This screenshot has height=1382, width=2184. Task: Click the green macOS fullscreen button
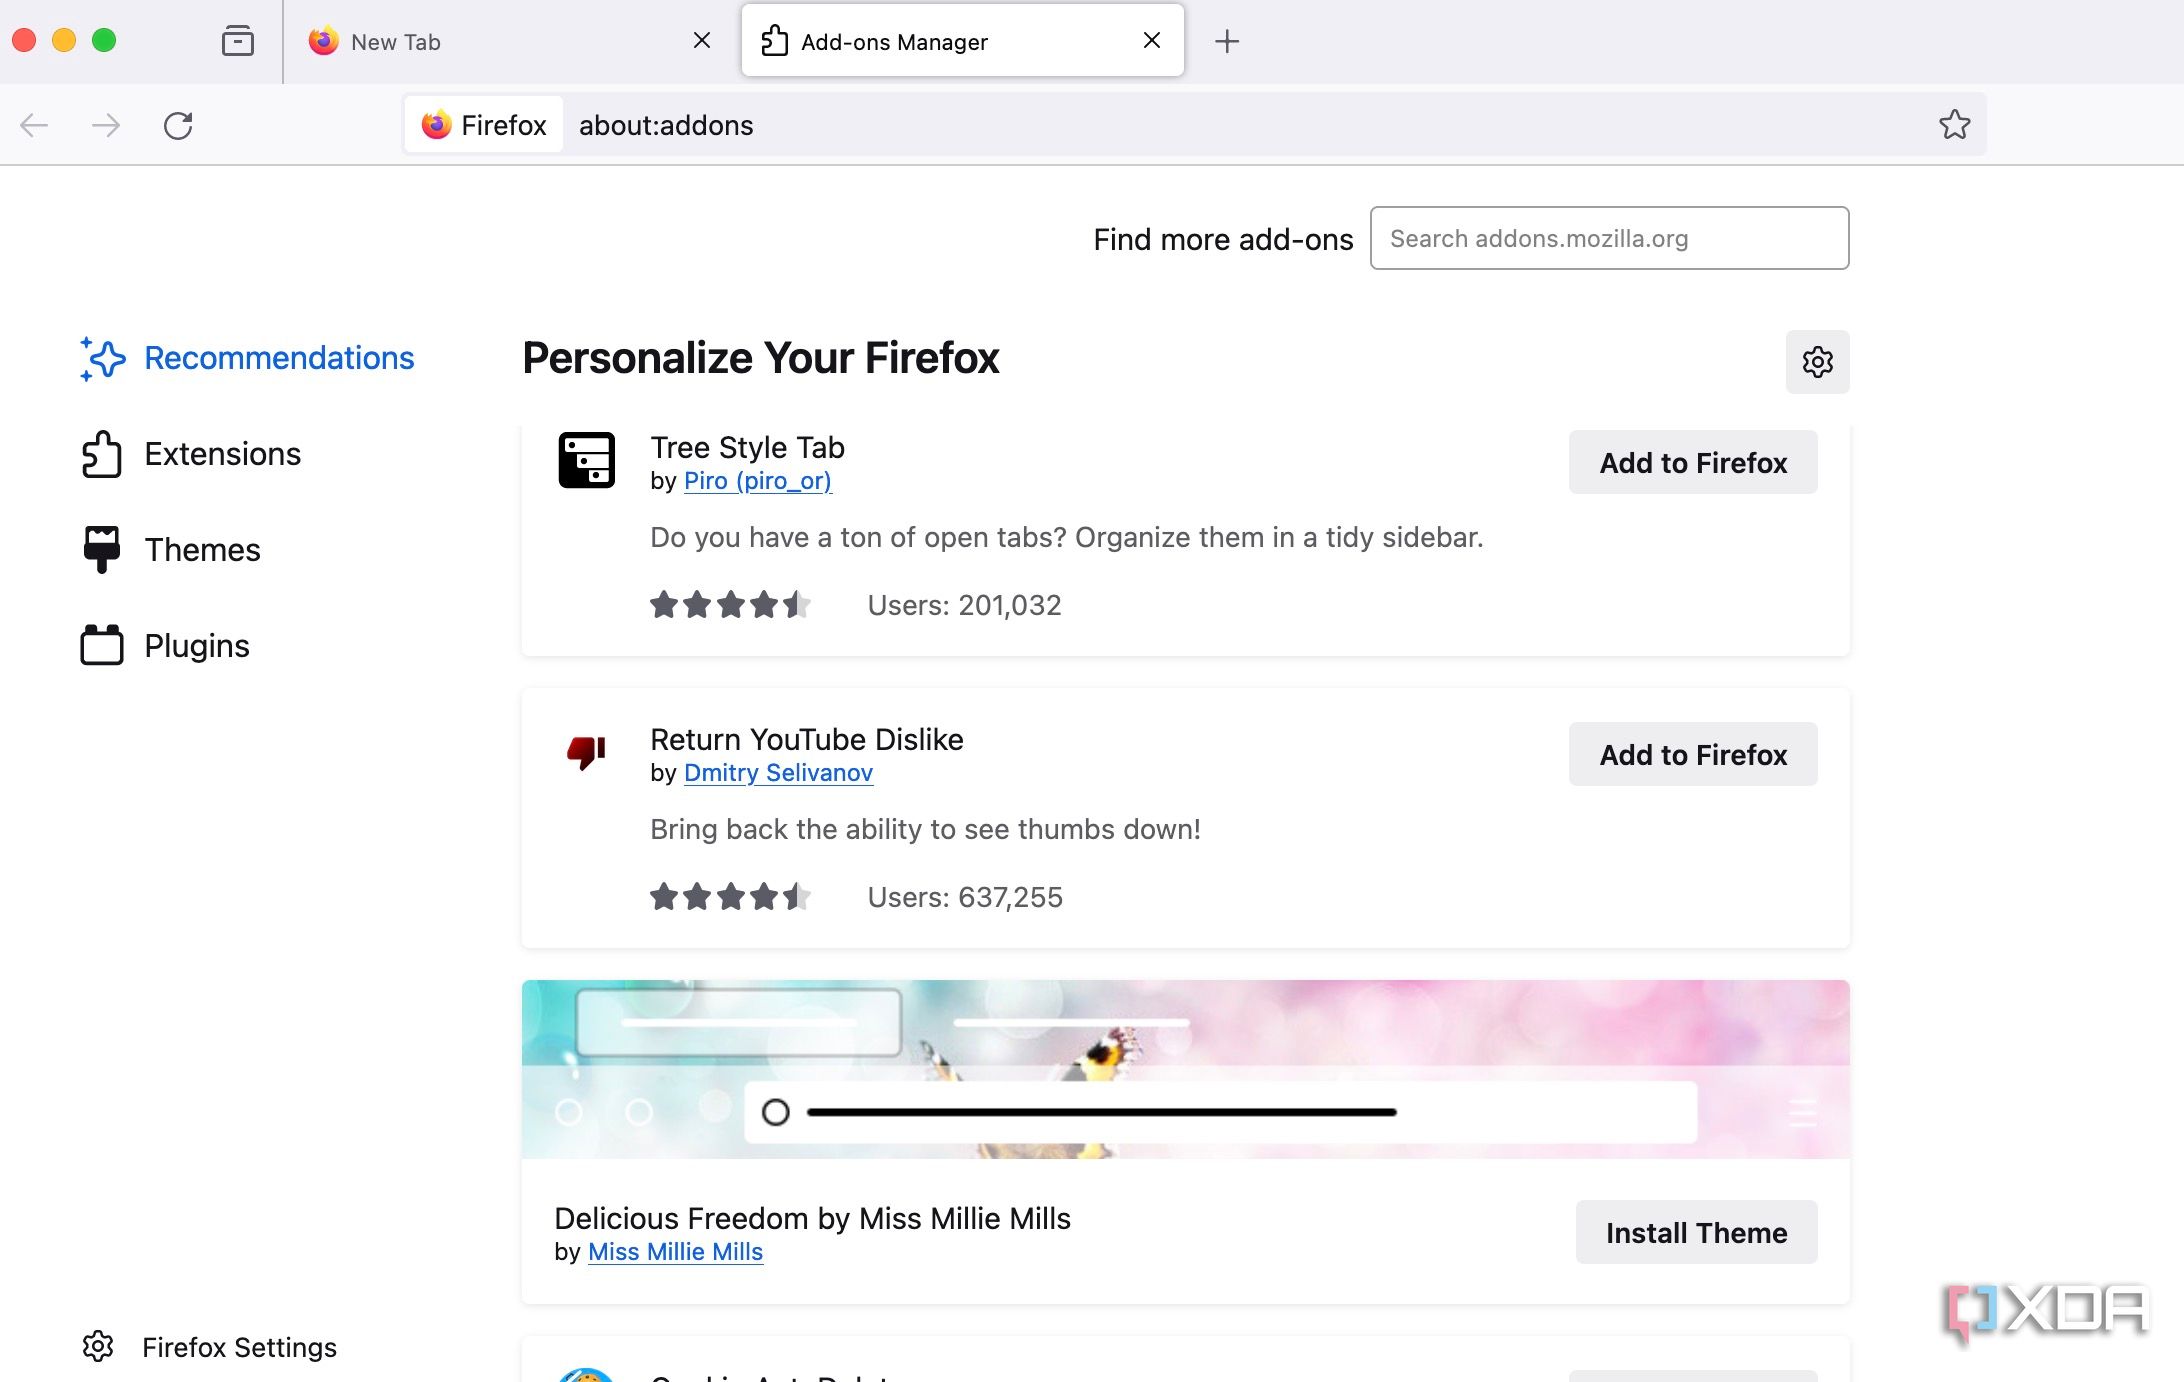click(x=104, y=40)
